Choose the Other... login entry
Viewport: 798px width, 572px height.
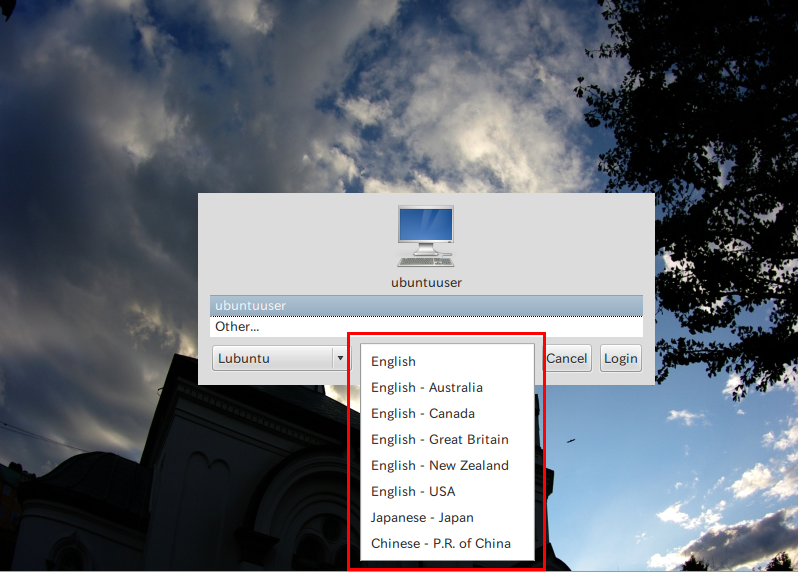[426, 326]
